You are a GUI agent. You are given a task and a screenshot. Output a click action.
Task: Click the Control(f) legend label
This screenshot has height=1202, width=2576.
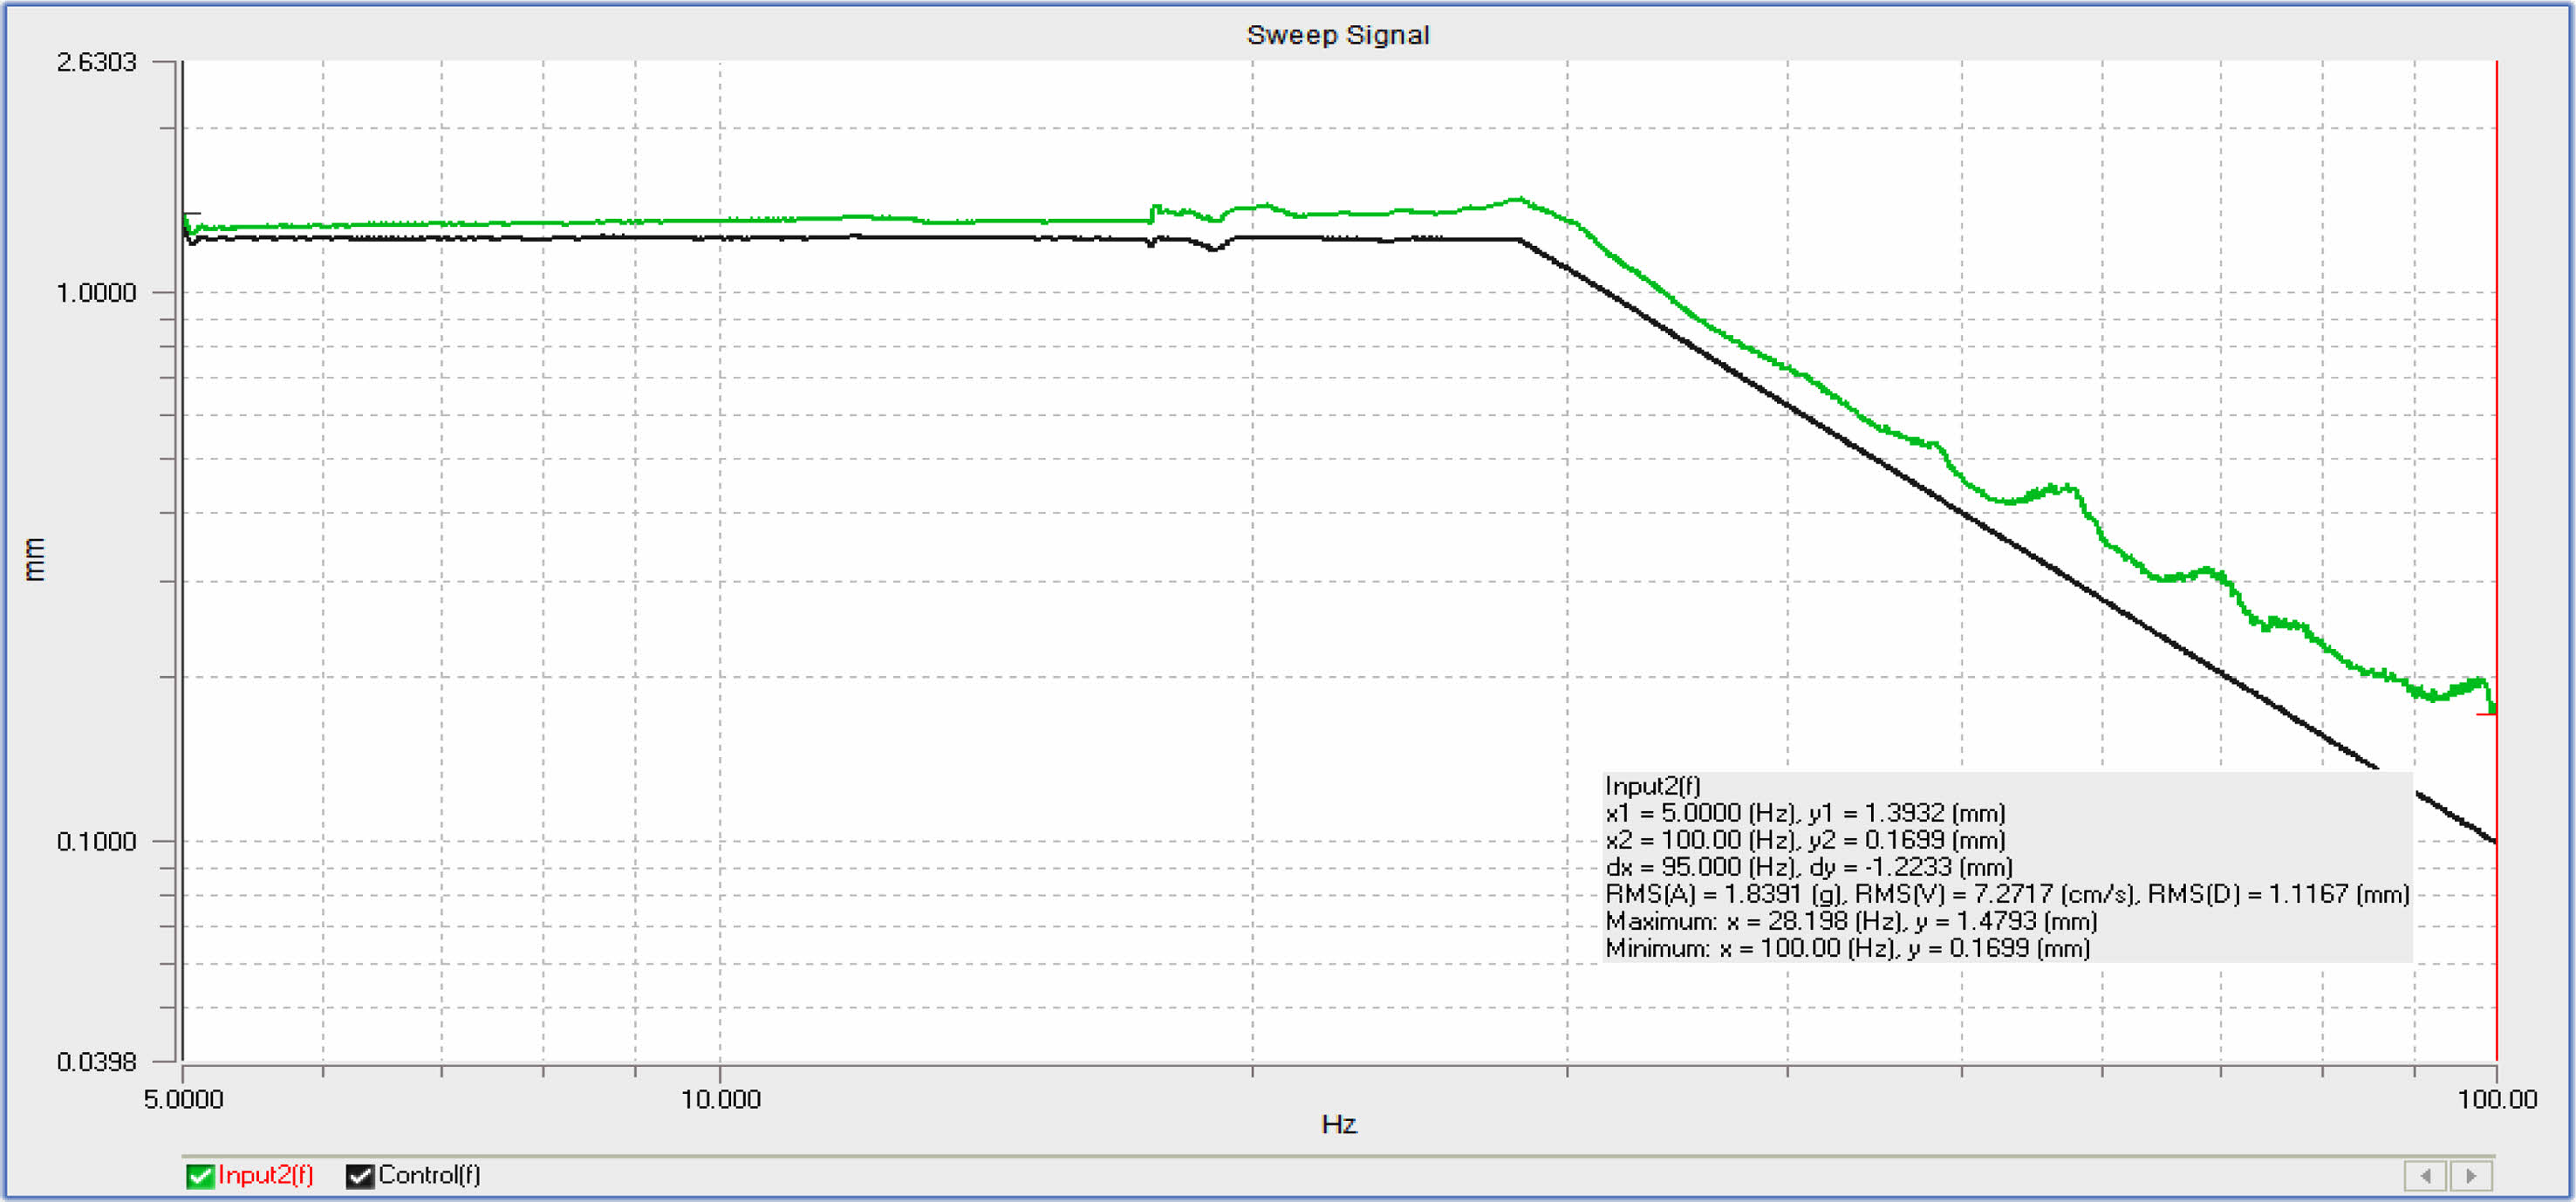[429, 1174]
